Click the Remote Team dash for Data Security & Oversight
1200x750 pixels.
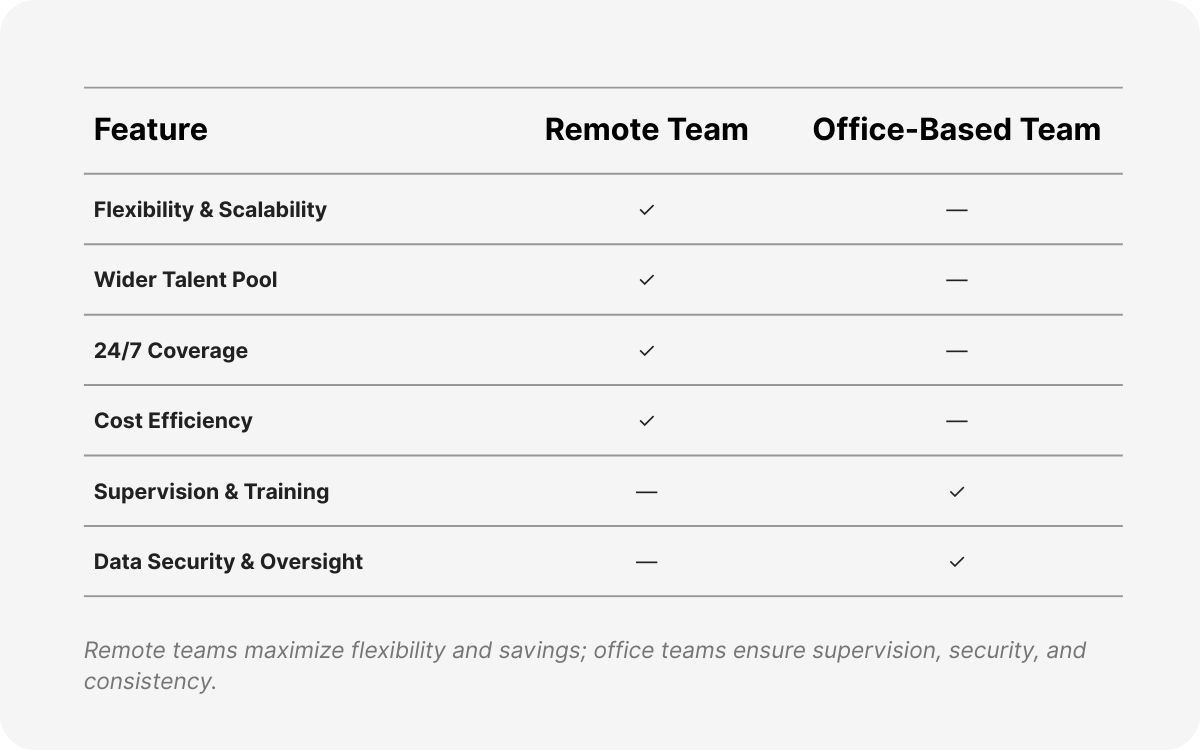646,562
